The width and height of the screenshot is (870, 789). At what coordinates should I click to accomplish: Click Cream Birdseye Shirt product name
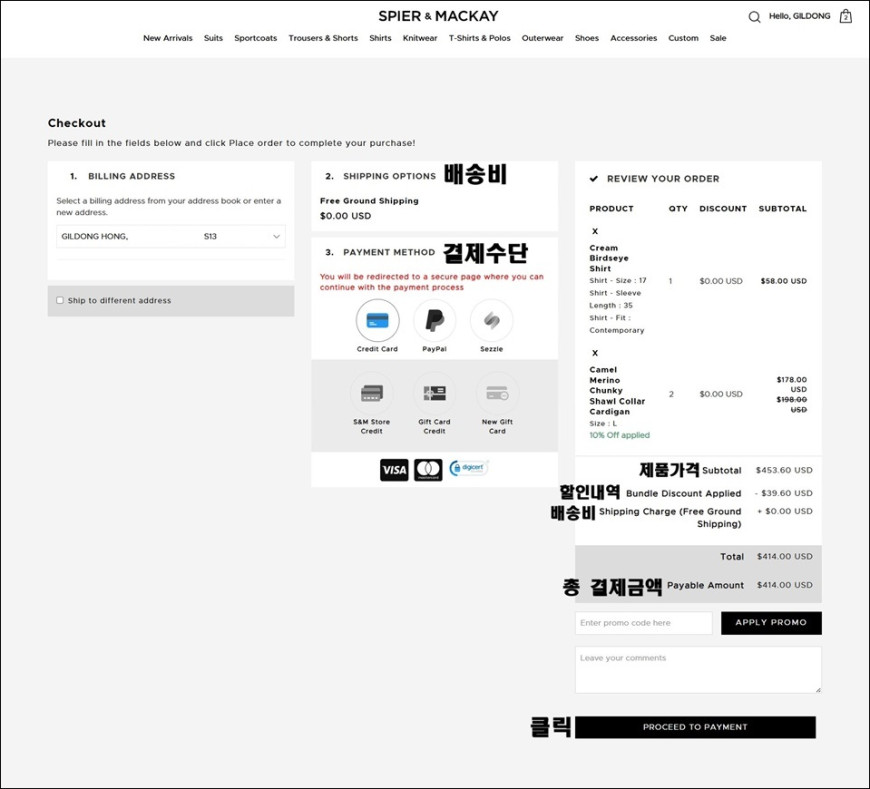tap(609, 258)
